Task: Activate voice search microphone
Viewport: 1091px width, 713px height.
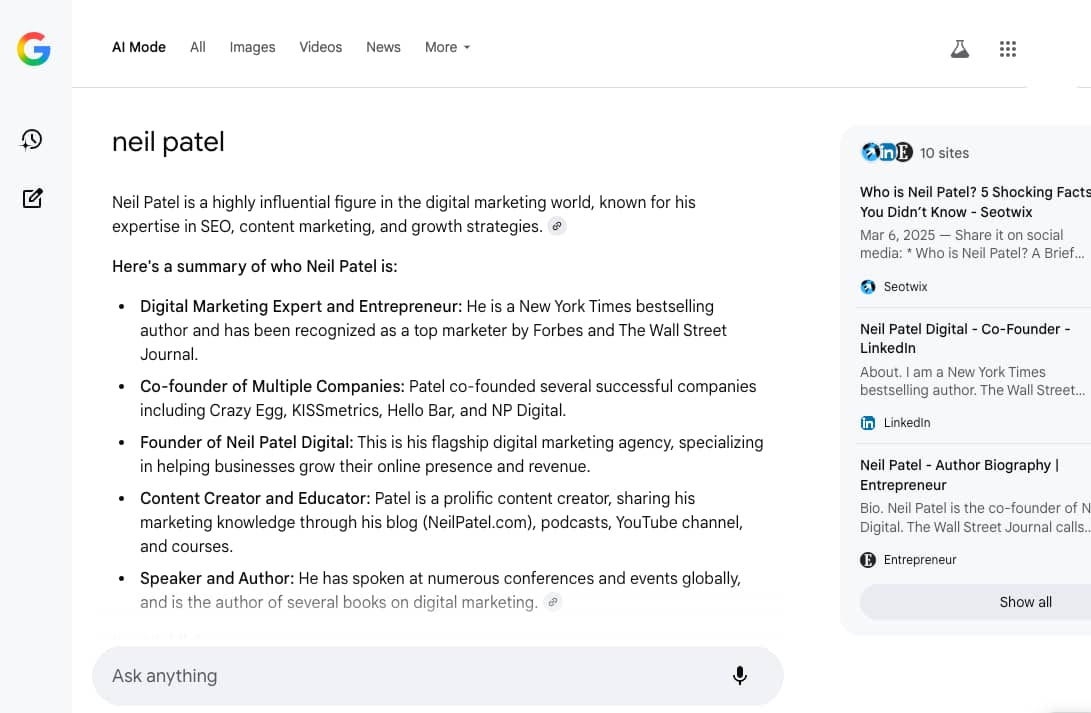Action: pos(740,676)
